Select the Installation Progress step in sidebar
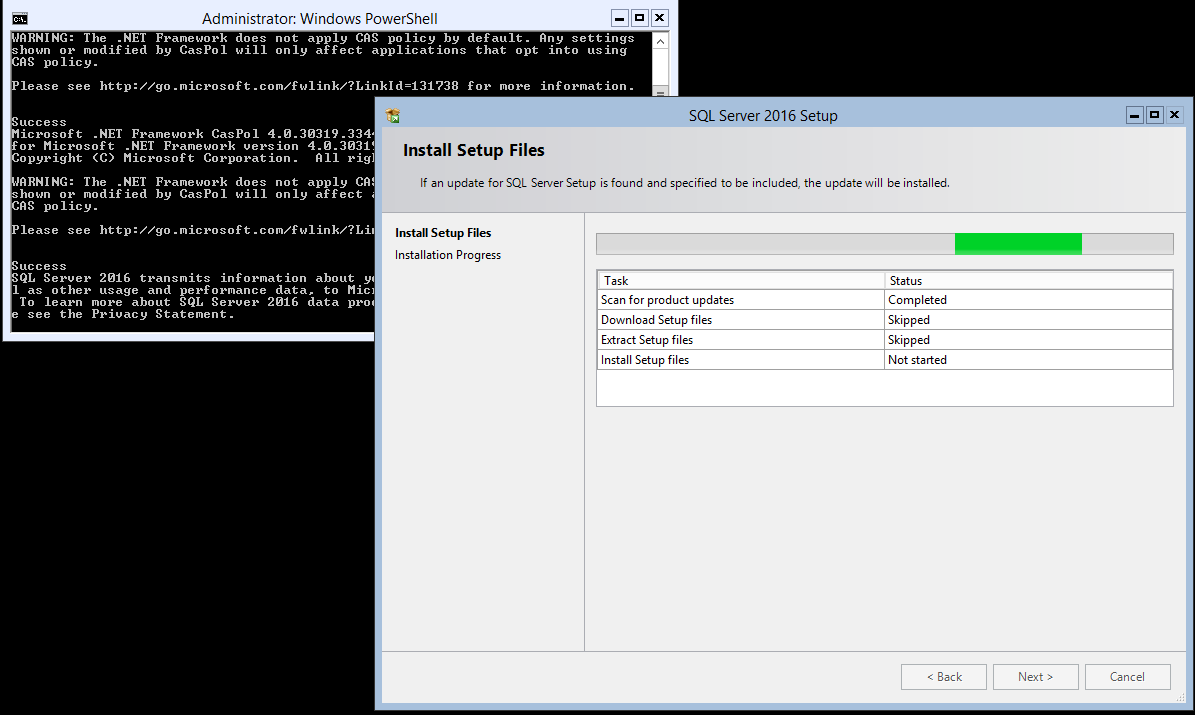The image size is (1195, 715). [448, 255]
